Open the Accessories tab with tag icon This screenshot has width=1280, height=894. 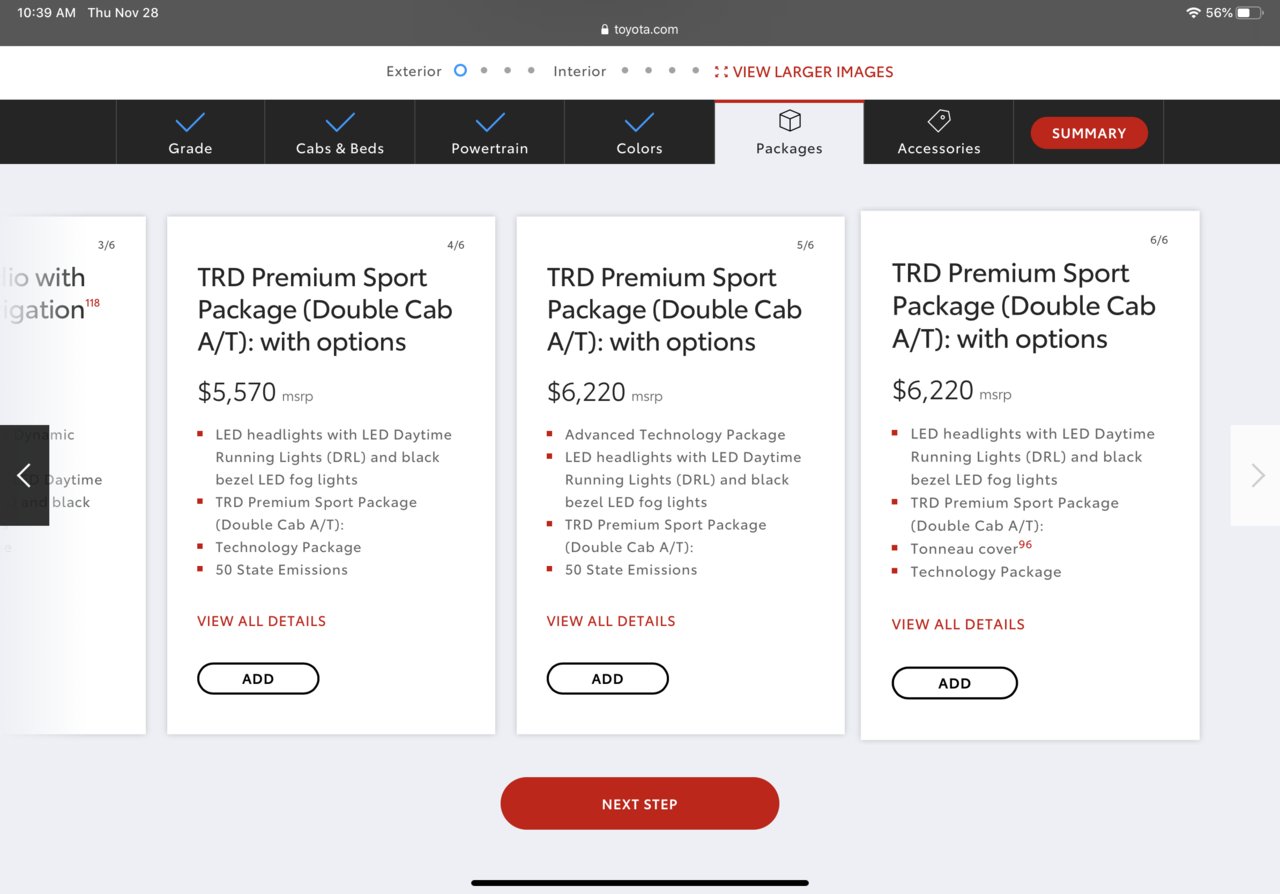(939, 132)
